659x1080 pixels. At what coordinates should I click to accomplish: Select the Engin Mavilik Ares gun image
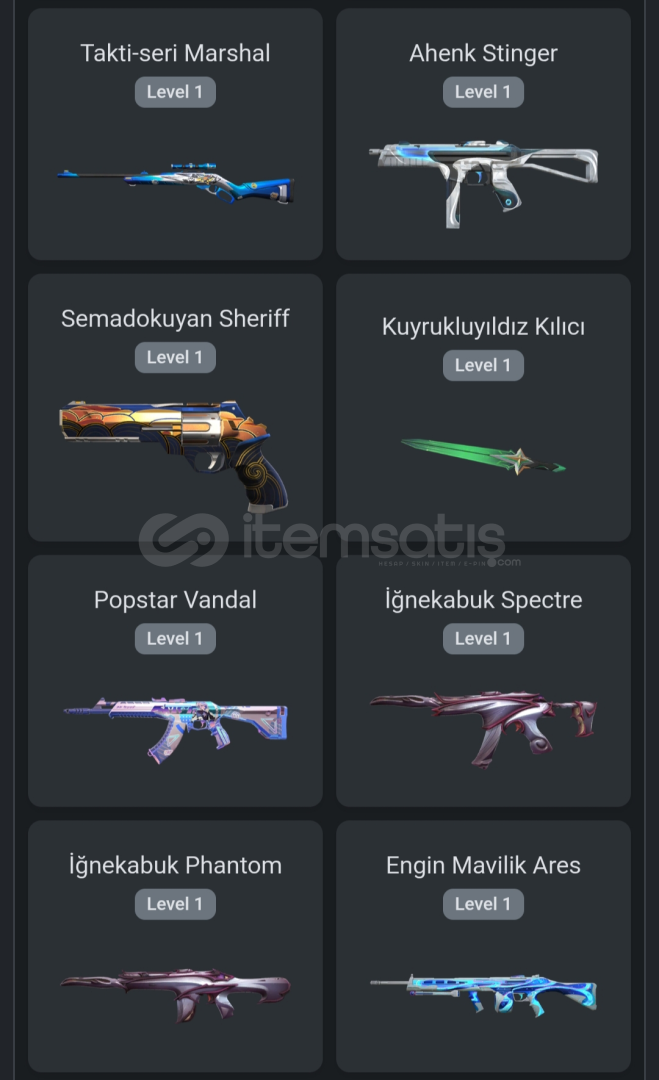coord(483,995)
